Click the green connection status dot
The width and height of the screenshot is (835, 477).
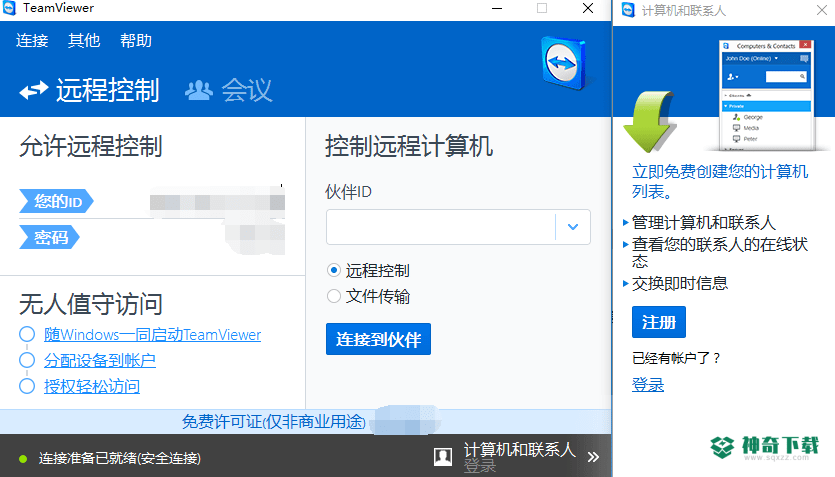[x=23, y=458]
